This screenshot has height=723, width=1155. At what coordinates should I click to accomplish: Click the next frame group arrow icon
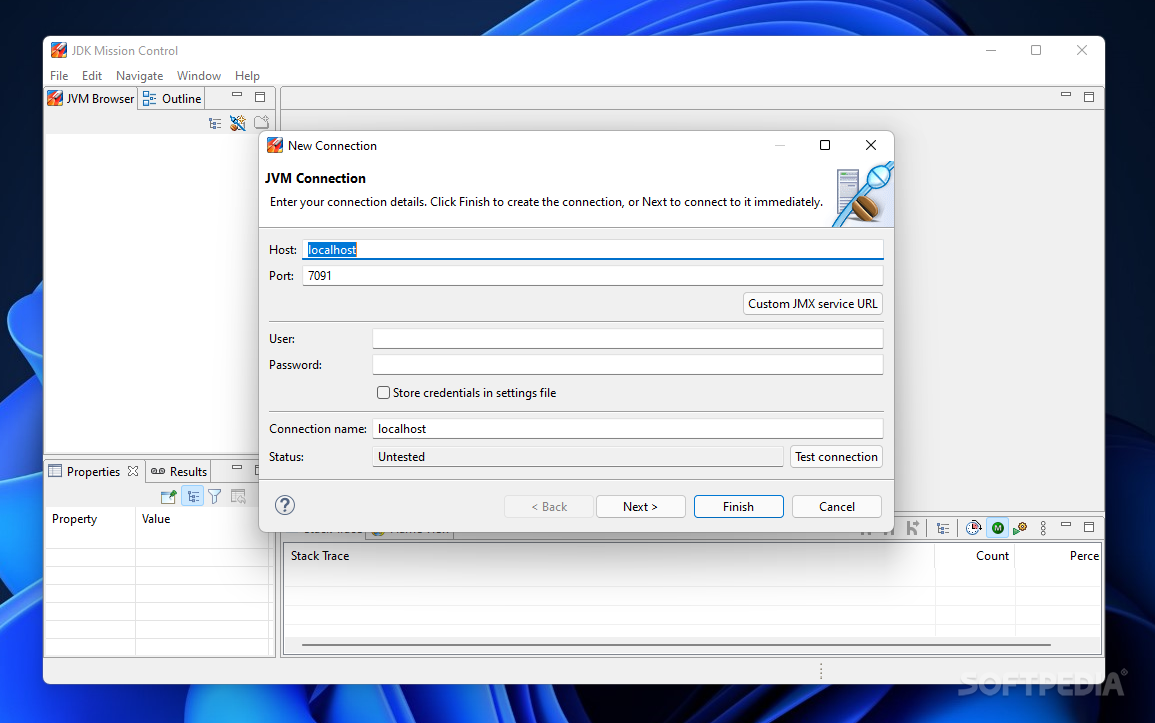(x=913, y=527)
